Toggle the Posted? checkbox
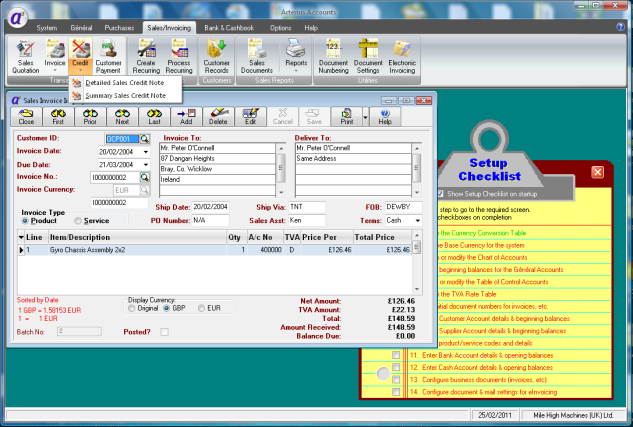 point(164,332)
